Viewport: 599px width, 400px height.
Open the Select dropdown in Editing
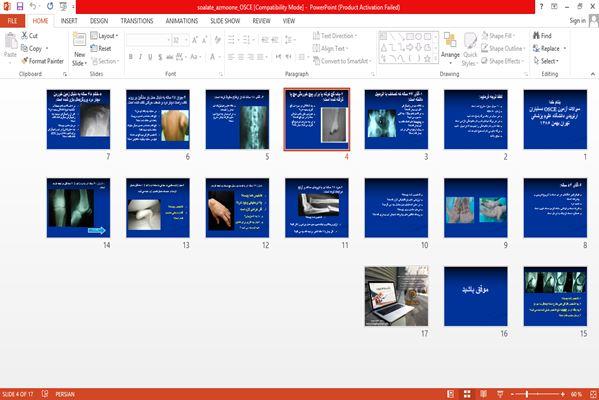[x=546, y=61]
